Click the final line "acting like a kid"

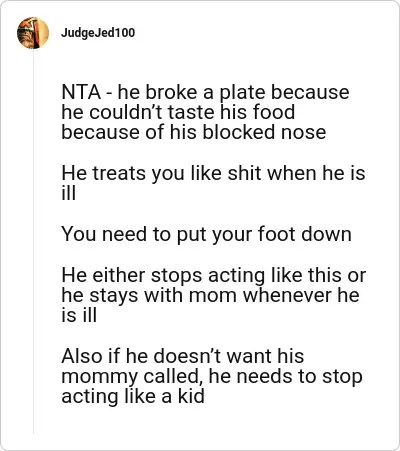(133, 397)
